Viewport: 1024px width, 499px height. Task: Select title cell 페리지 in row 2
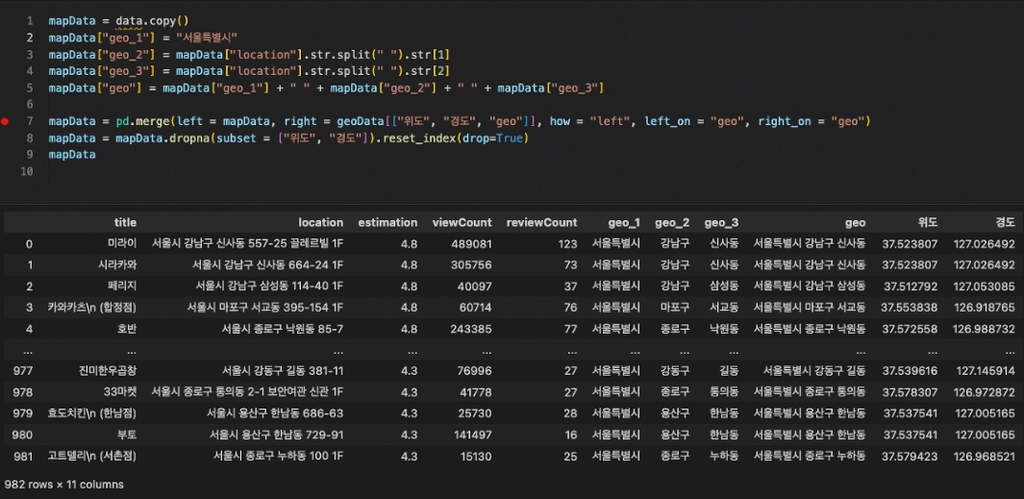[122, 286]
